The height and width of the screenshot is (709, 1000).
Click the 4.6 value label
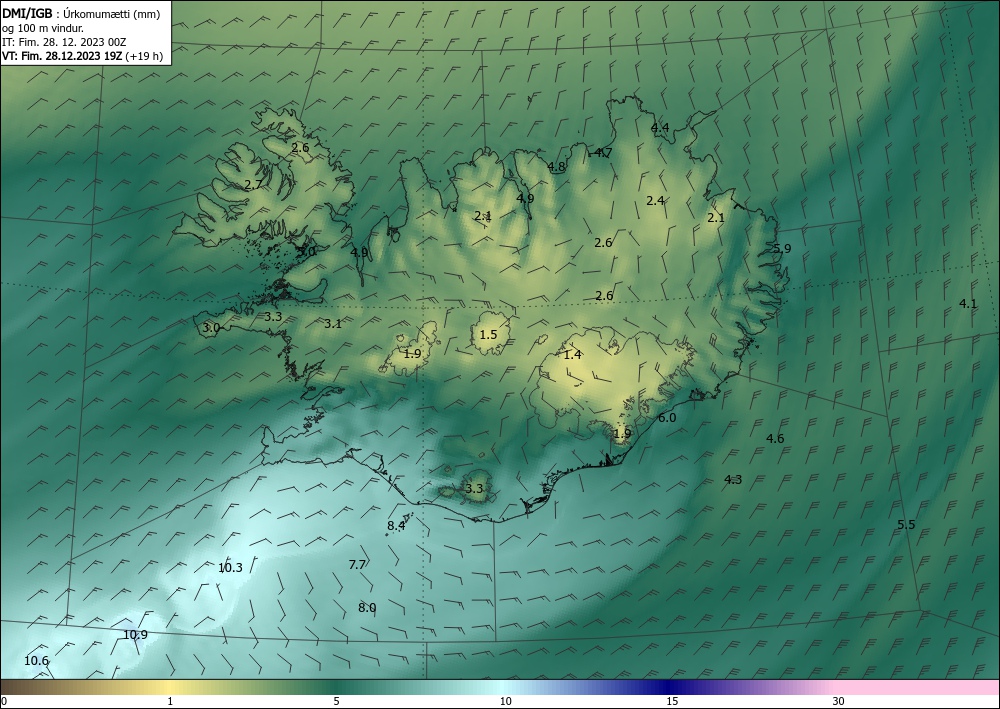pyautogui.click(x=775, y=438)
